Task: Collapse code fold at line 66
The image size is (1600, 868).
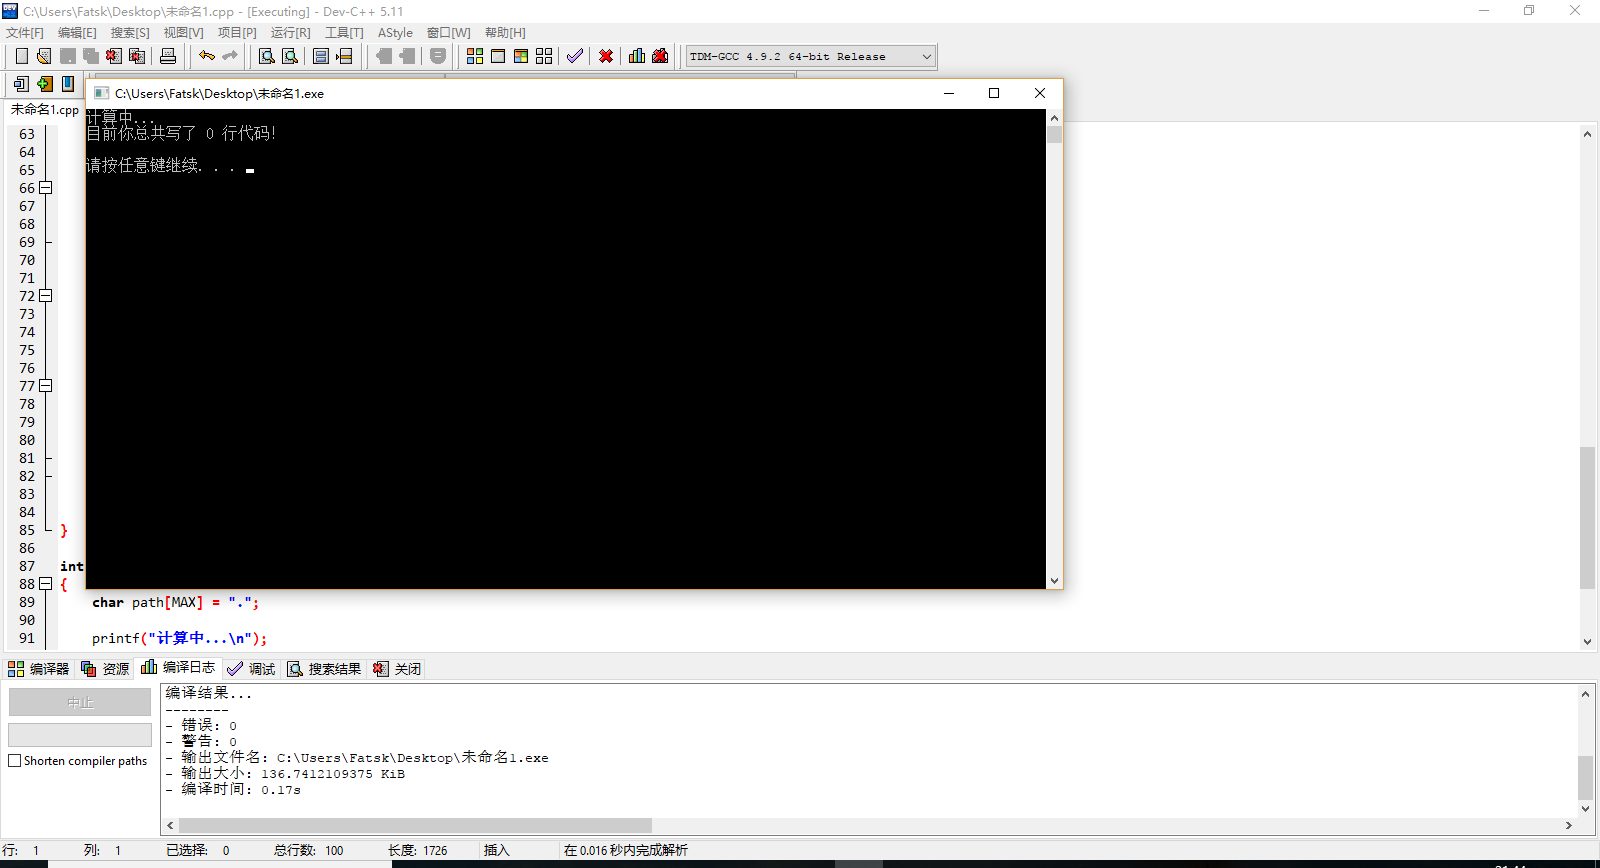Action: click(x=45, y=188)
